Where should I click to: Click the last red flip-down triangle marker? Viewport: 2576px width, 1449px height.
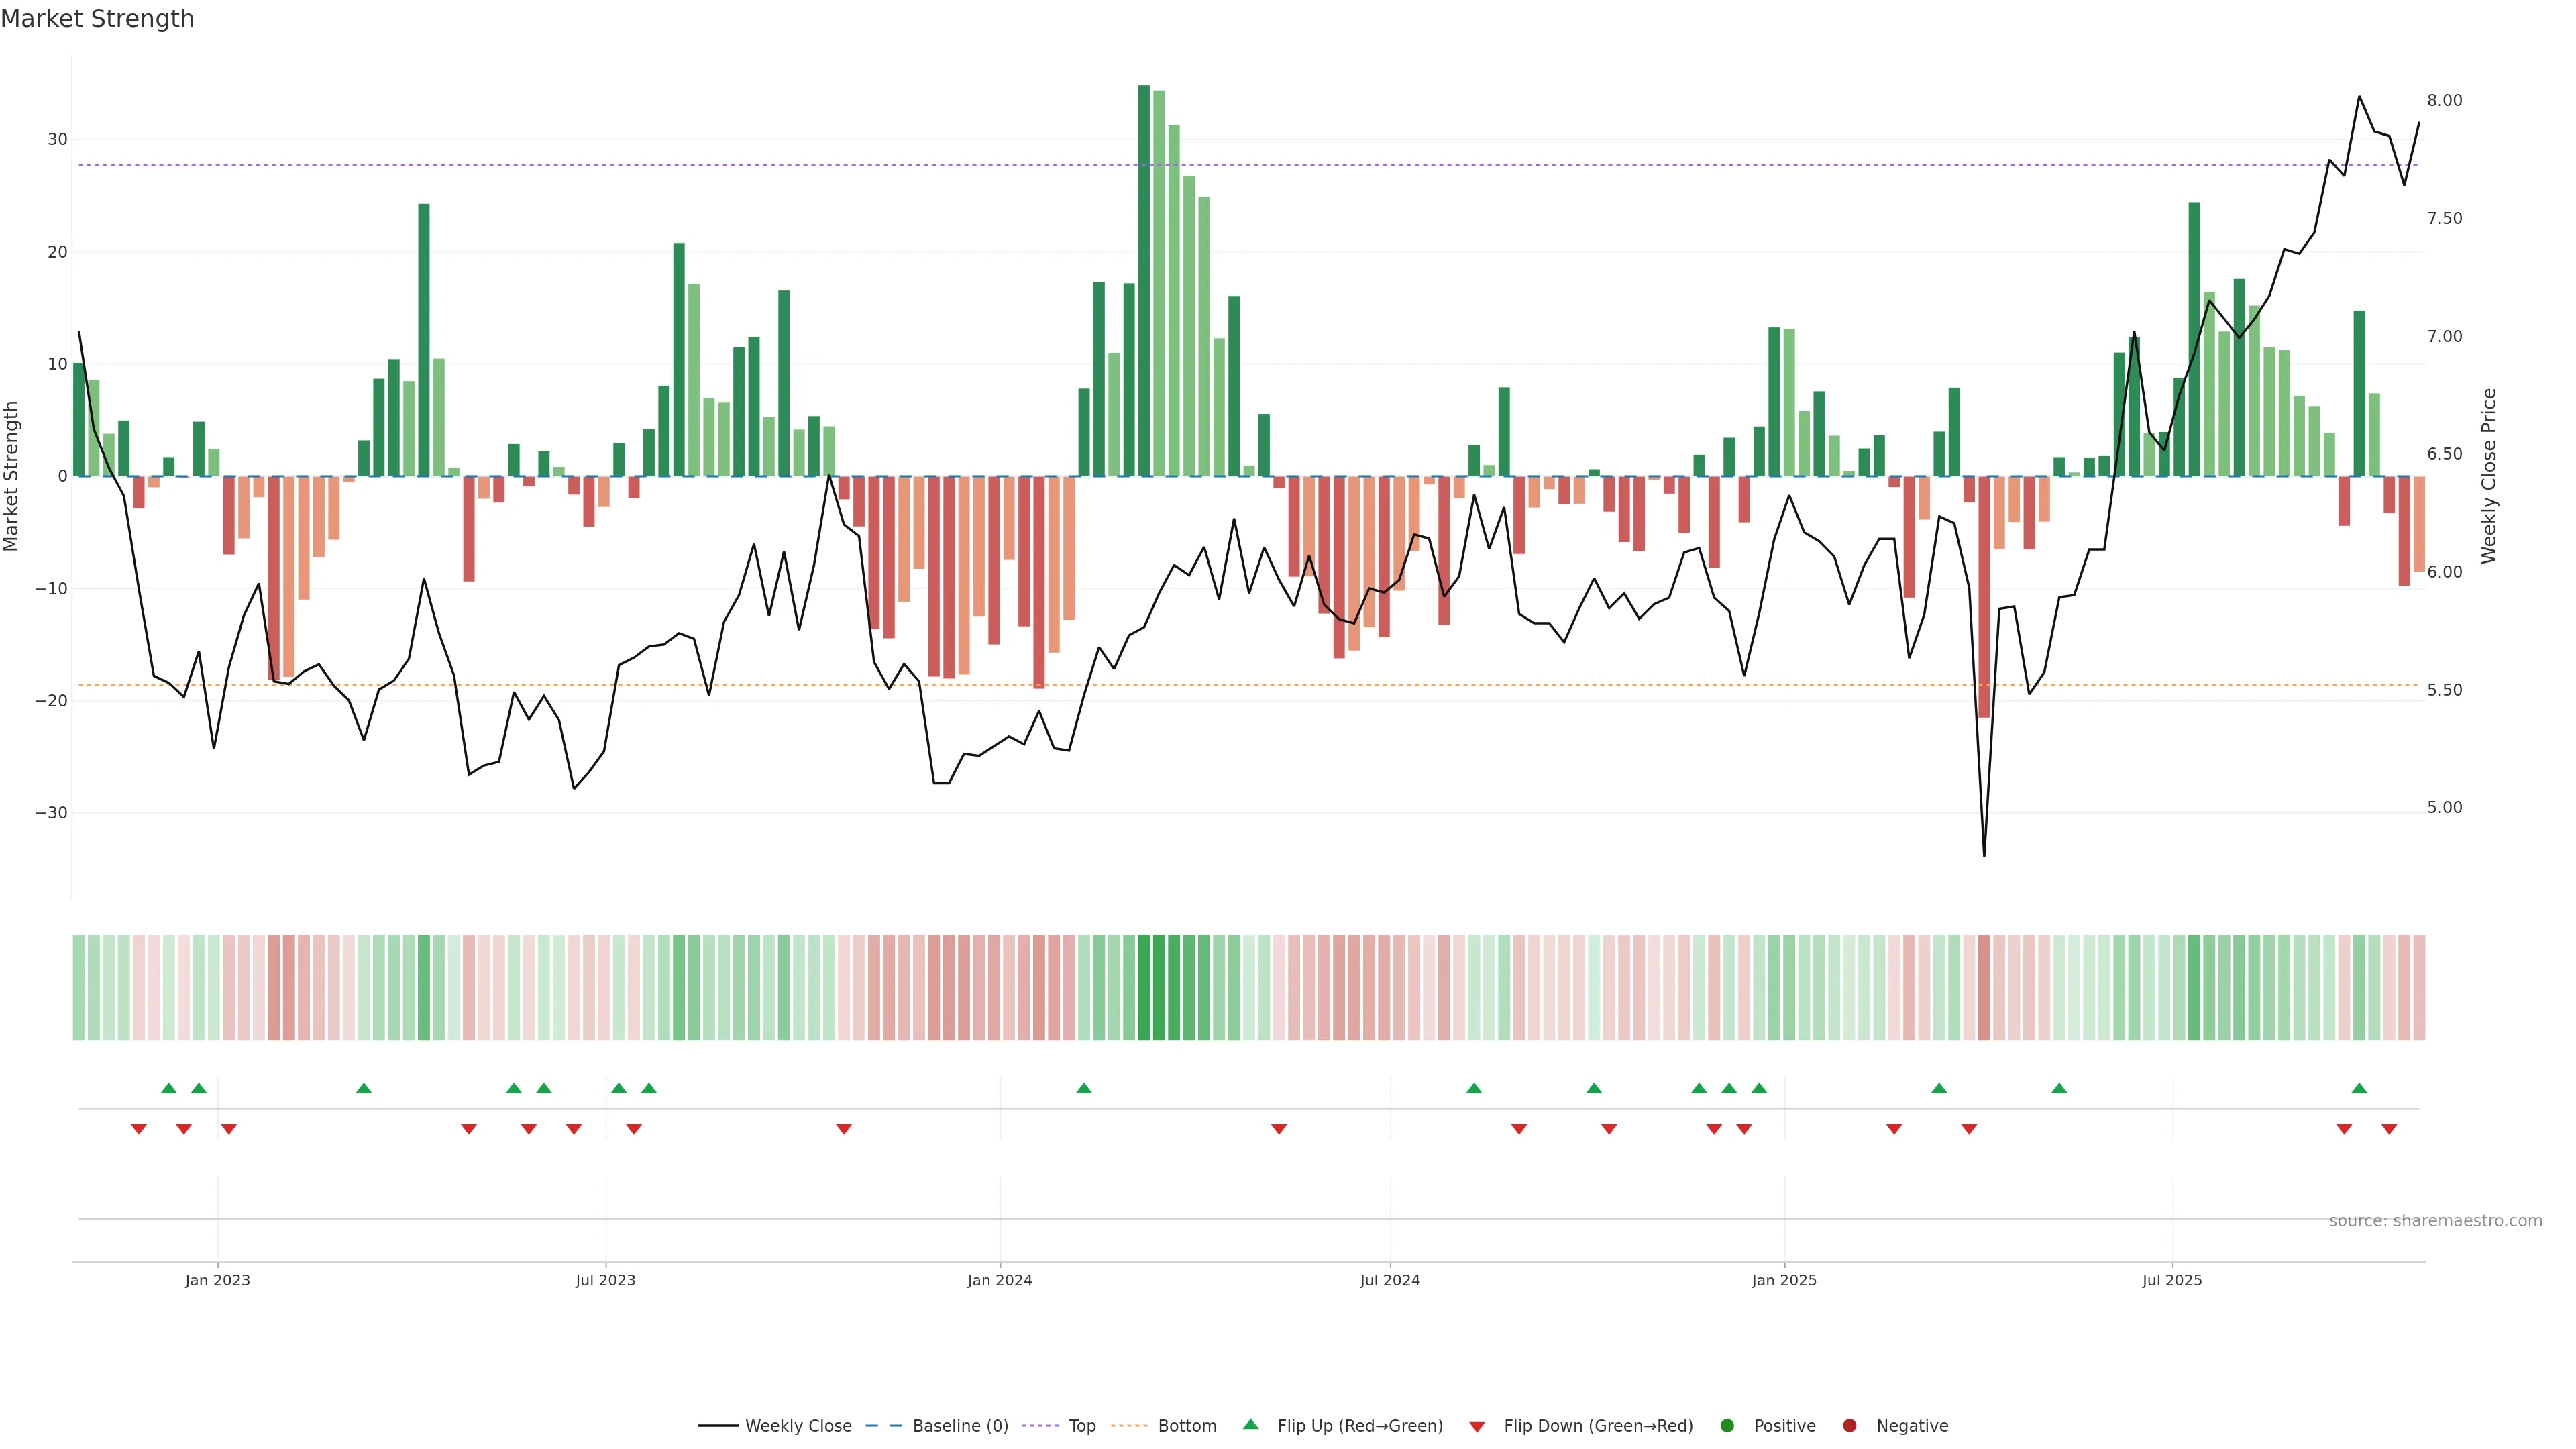(2389, 1129)
